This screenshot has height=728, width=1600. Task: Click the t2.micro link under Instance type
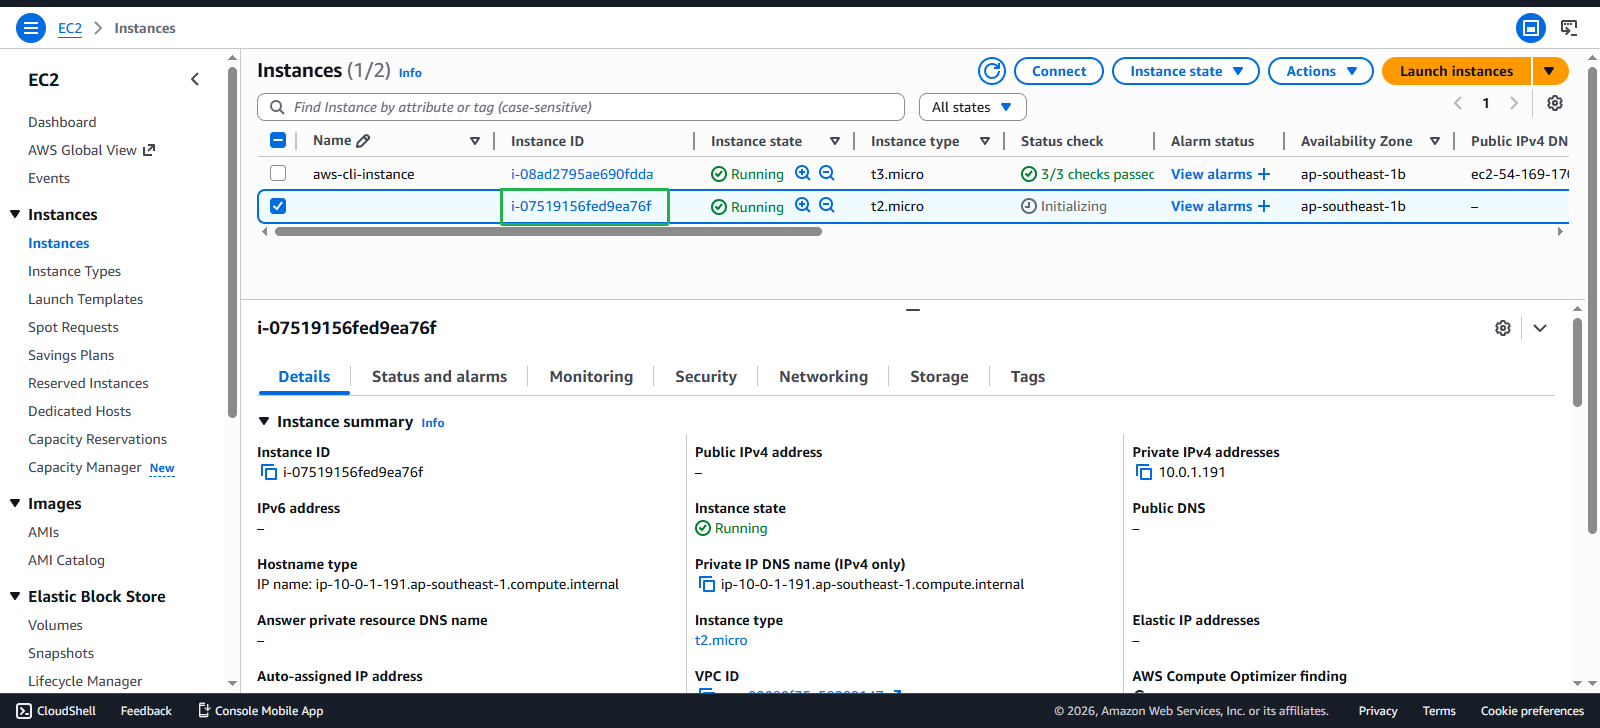tap(721, 640)
